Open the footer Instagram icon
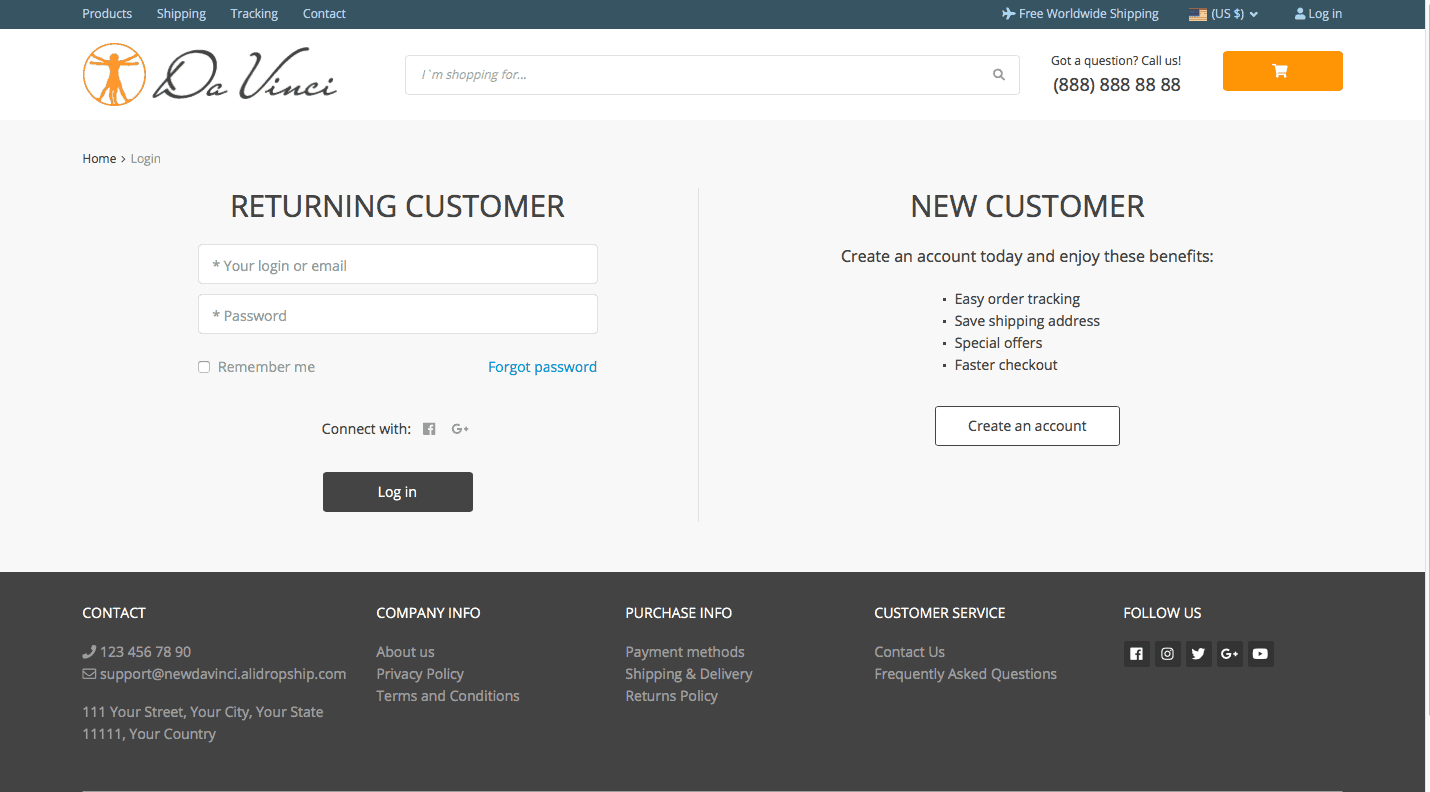The image size is (1430, 792). coord(1167,654)
